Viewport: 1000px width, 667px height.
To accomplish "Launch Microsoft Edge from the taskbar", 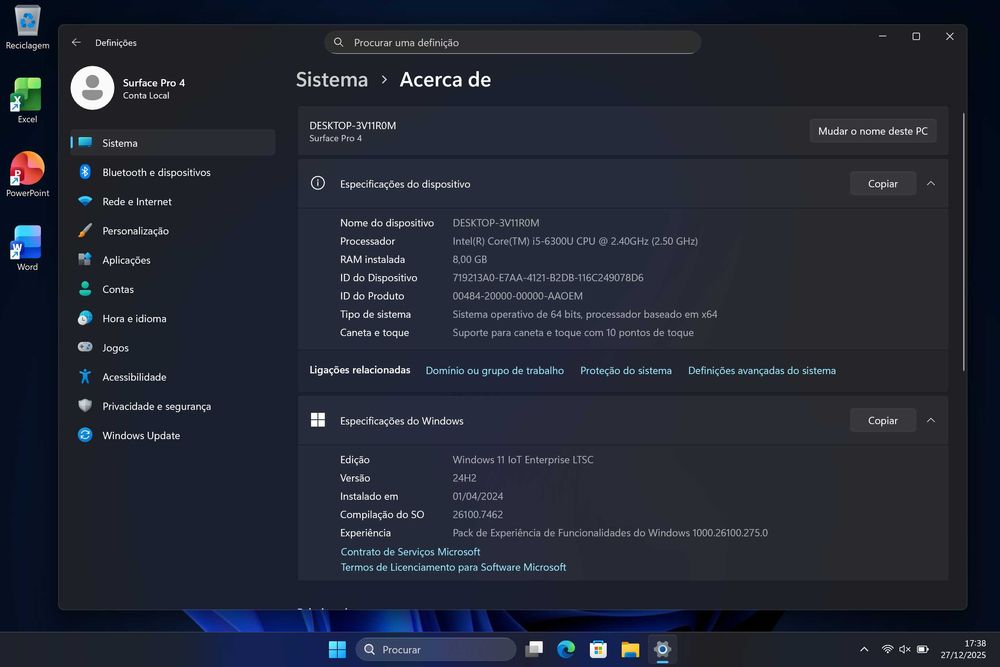I will 566,649.
